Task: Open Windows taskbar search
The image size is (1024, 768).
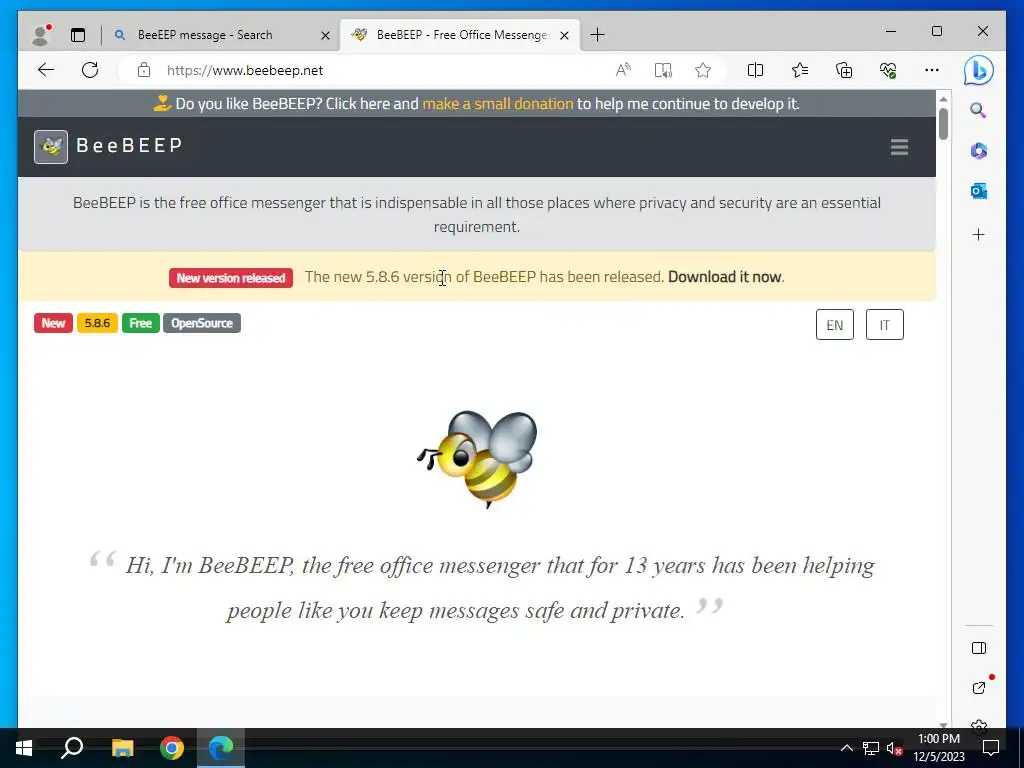Action: point(72,748)
